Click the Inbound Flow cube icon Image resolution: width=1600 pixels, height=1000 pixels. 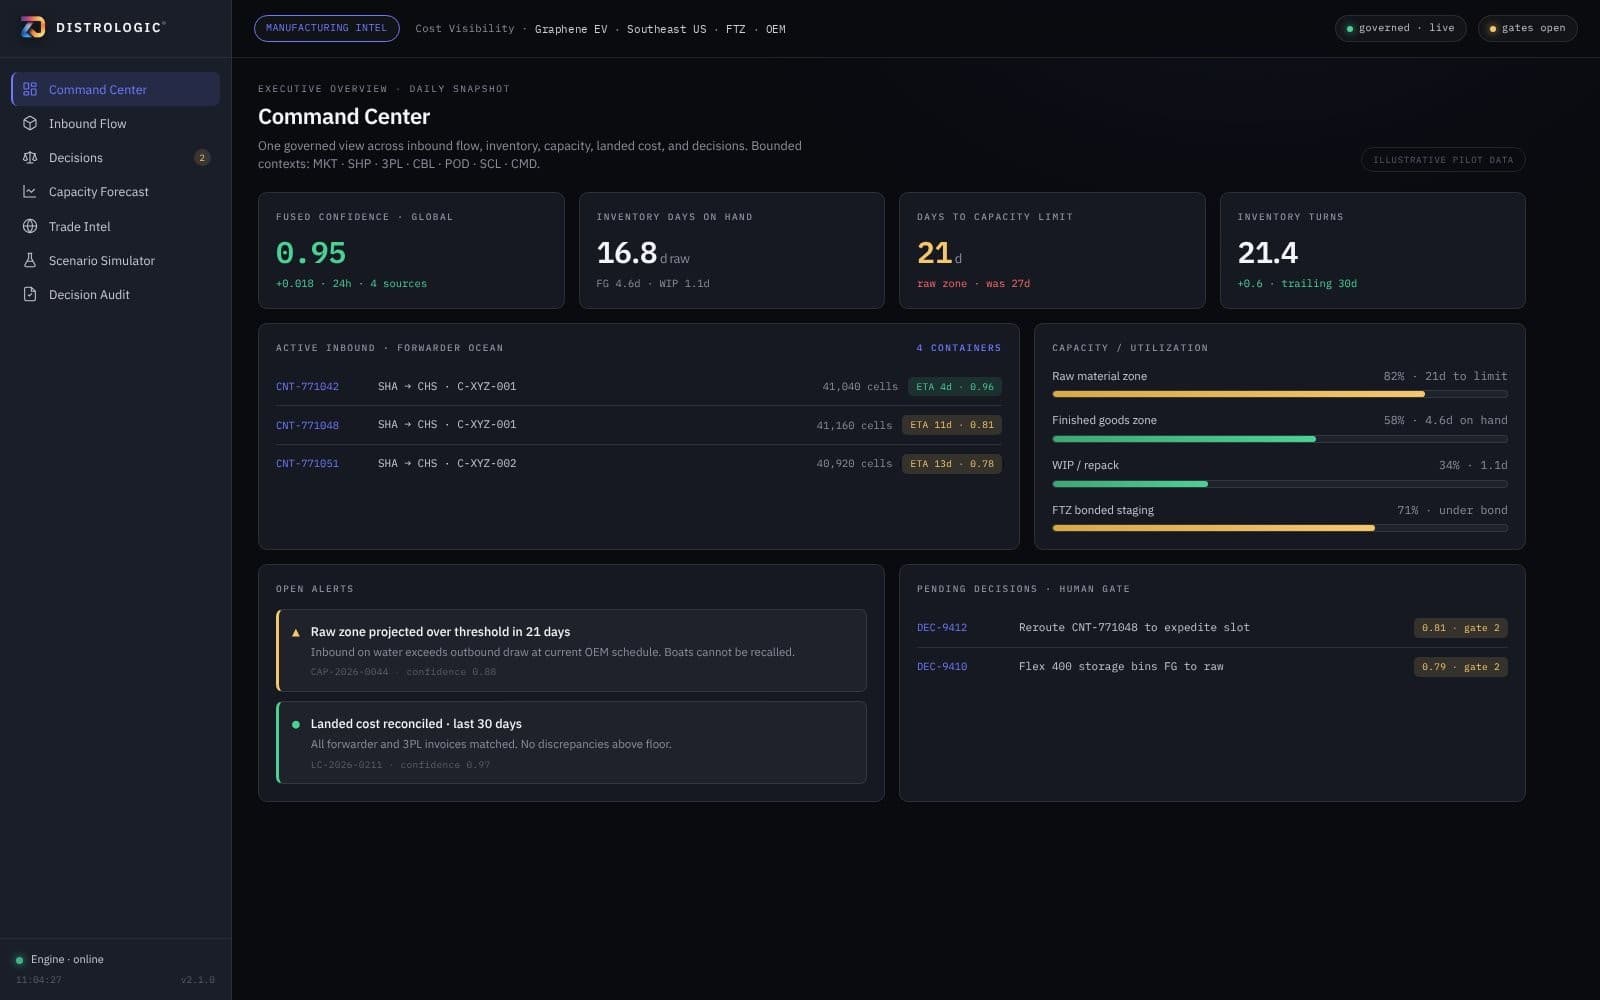pos(30,123)
